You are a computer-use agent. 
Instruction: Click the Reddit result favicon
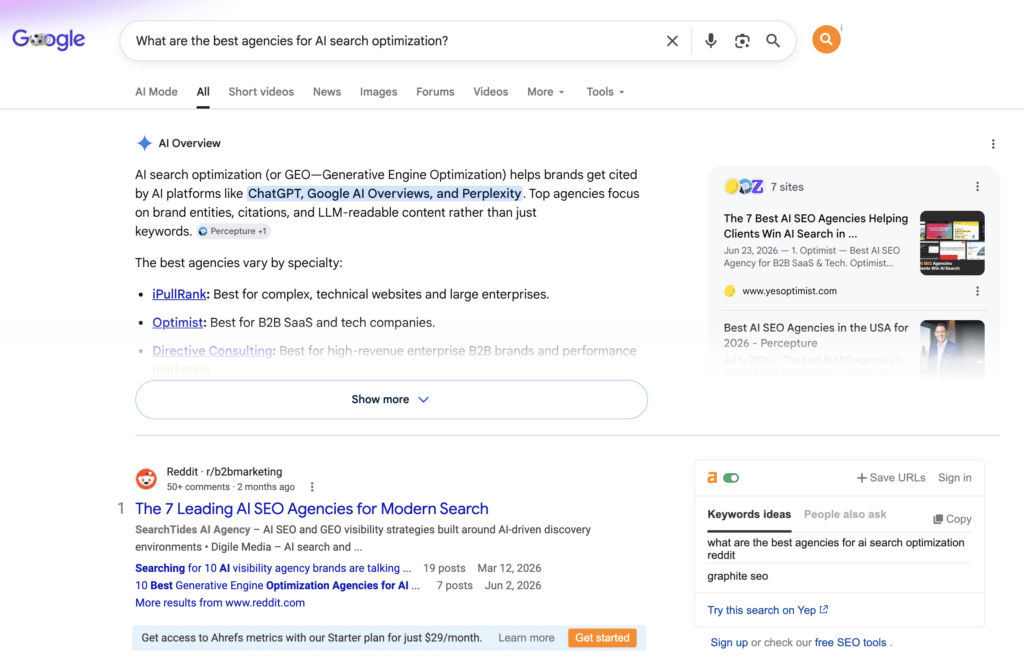pos(146,478)
